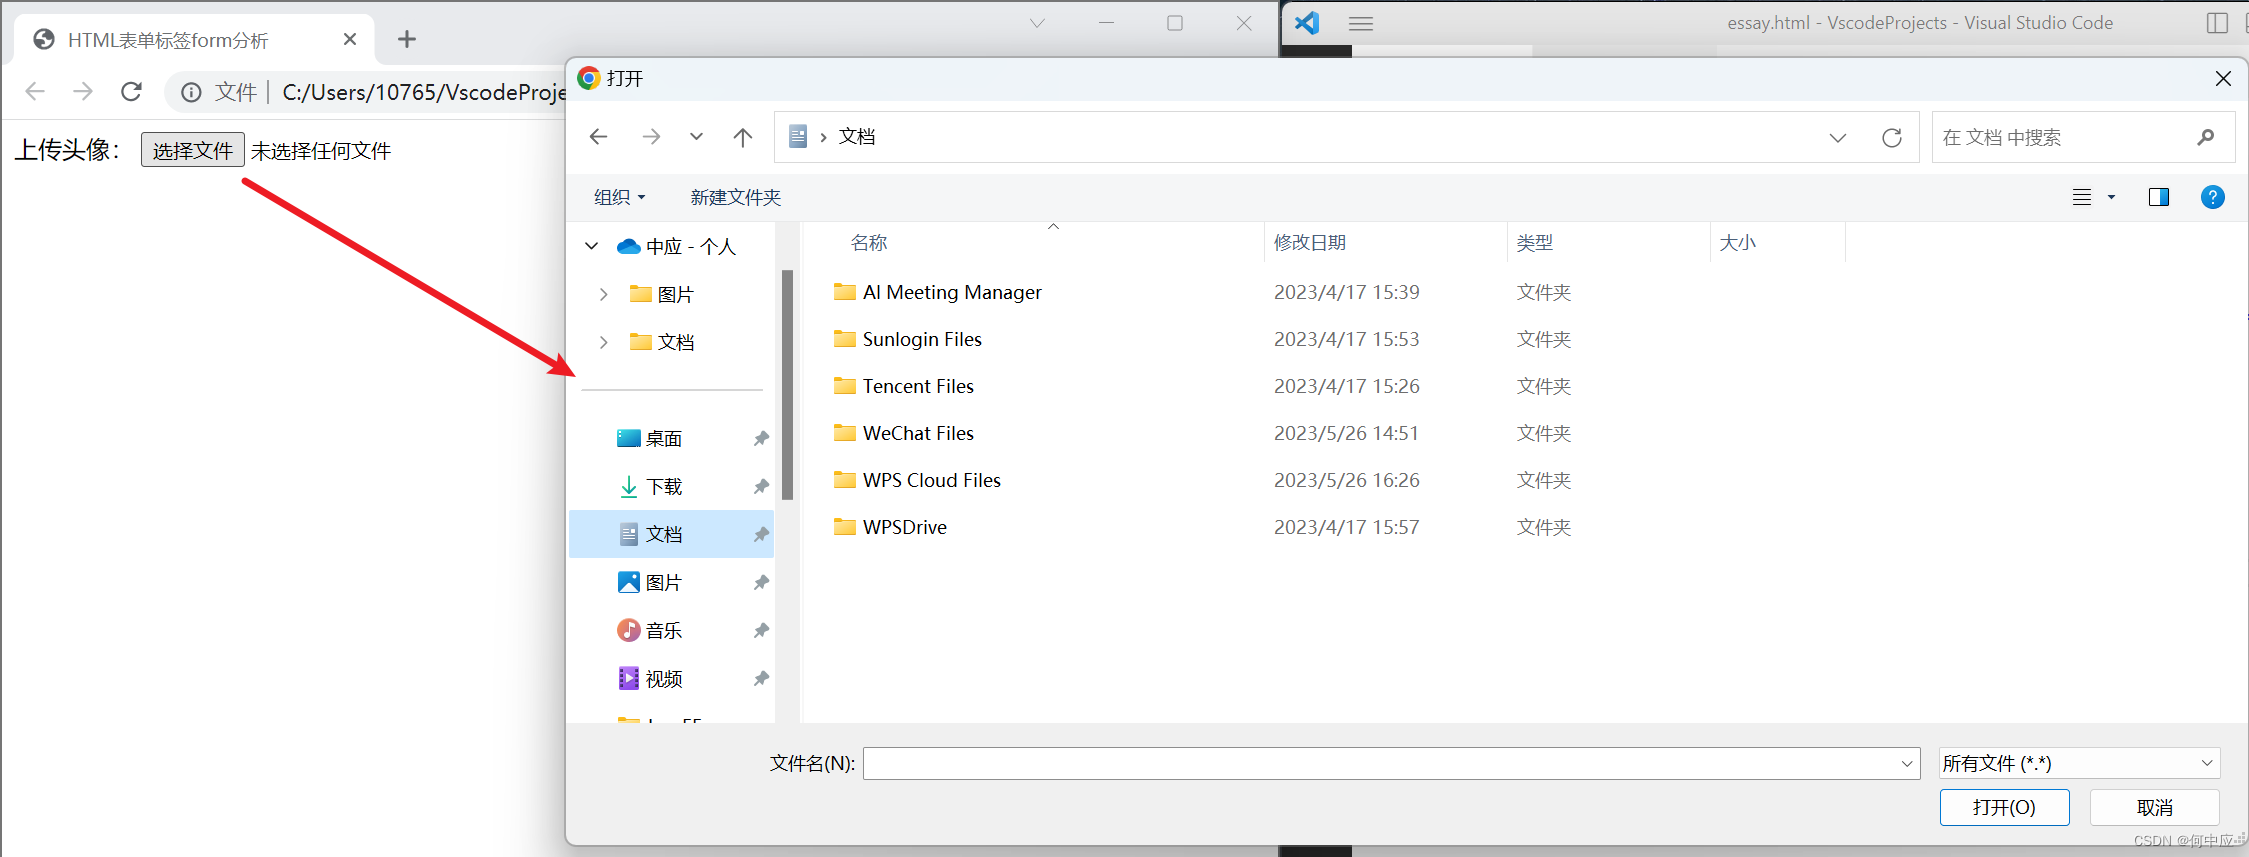Reload the Chrome page

131,92
